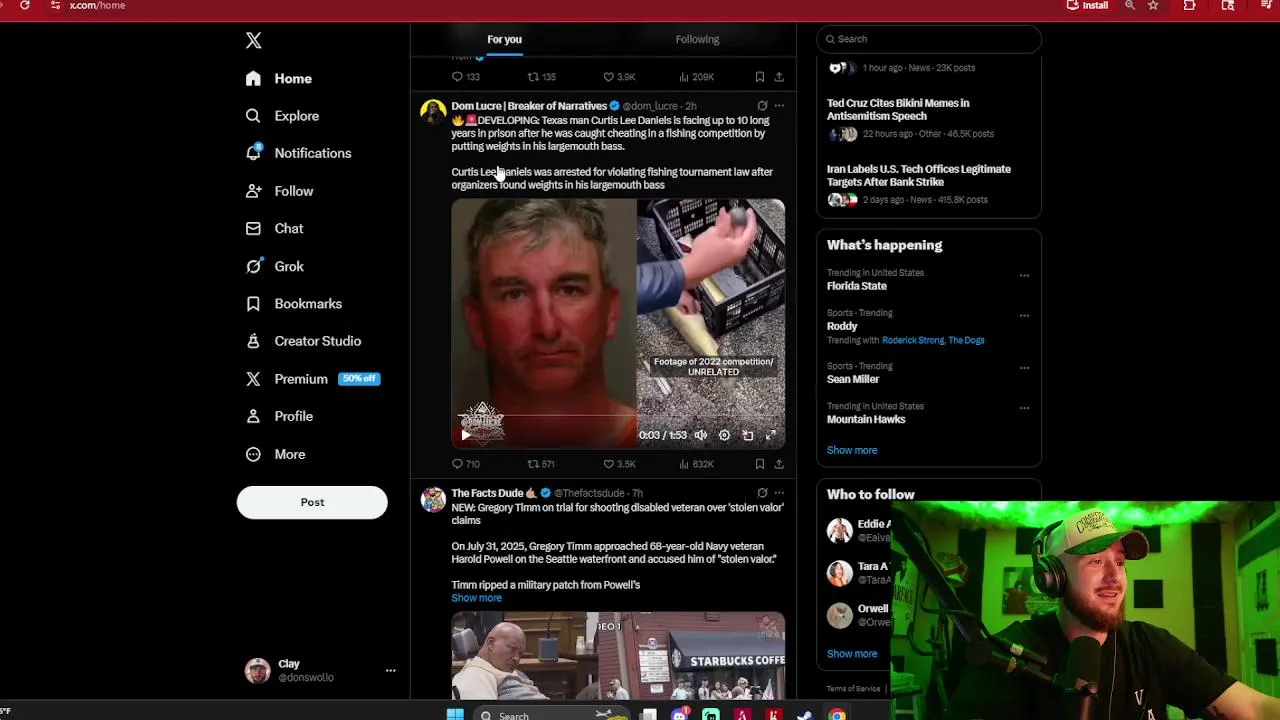This screenshot has height=720, width=1280.
Task: Focus the X Search field
Action: click(x=929, y=39)
